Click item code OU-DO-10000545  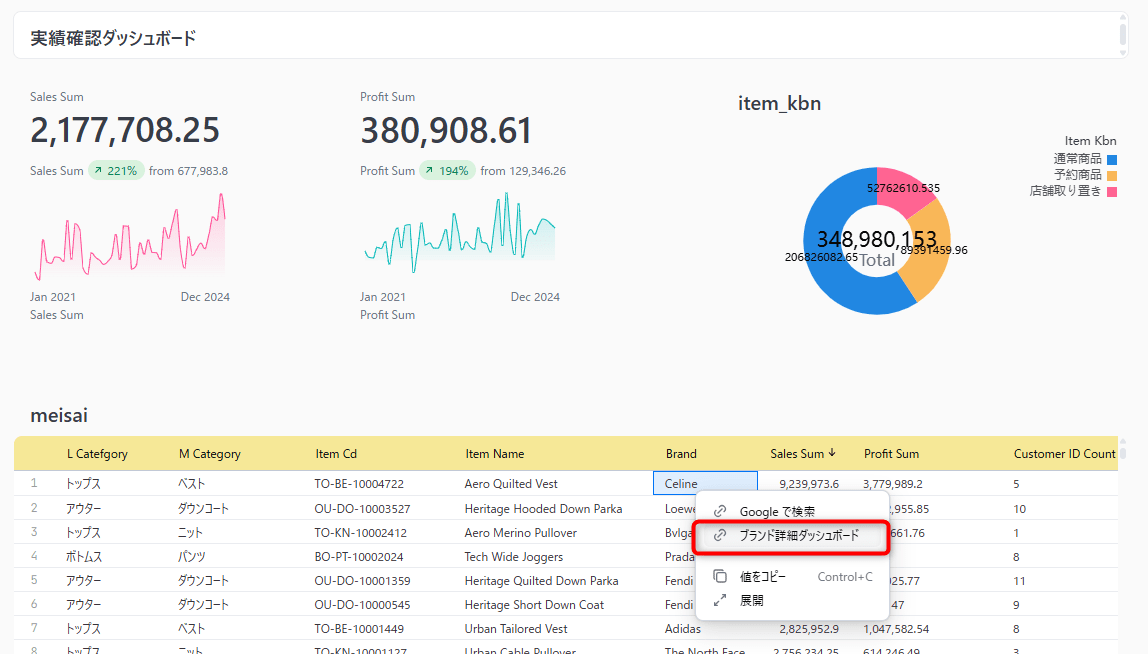click(362, 605)
